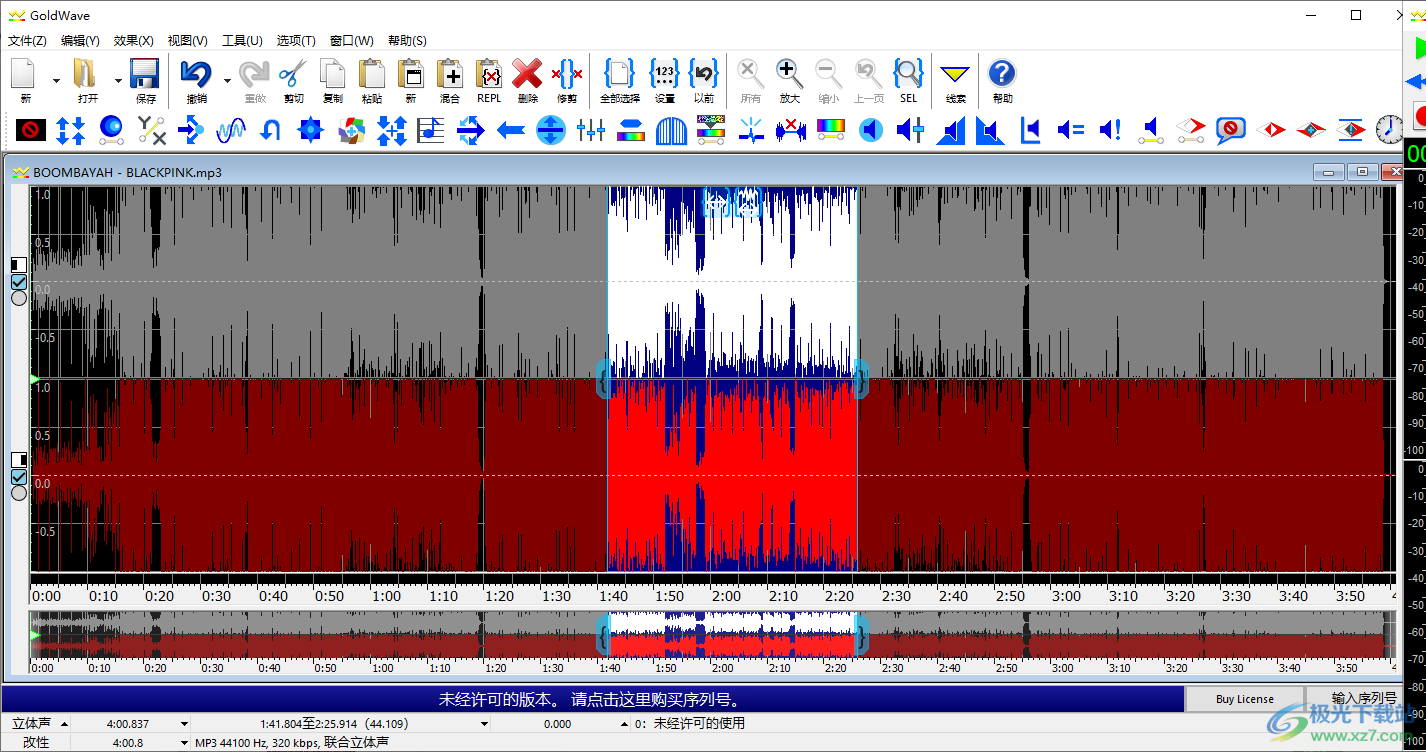Click selection end marker in overview
Image resolution: width=1426 pixels, height=752 pixels.
(862, 635)
